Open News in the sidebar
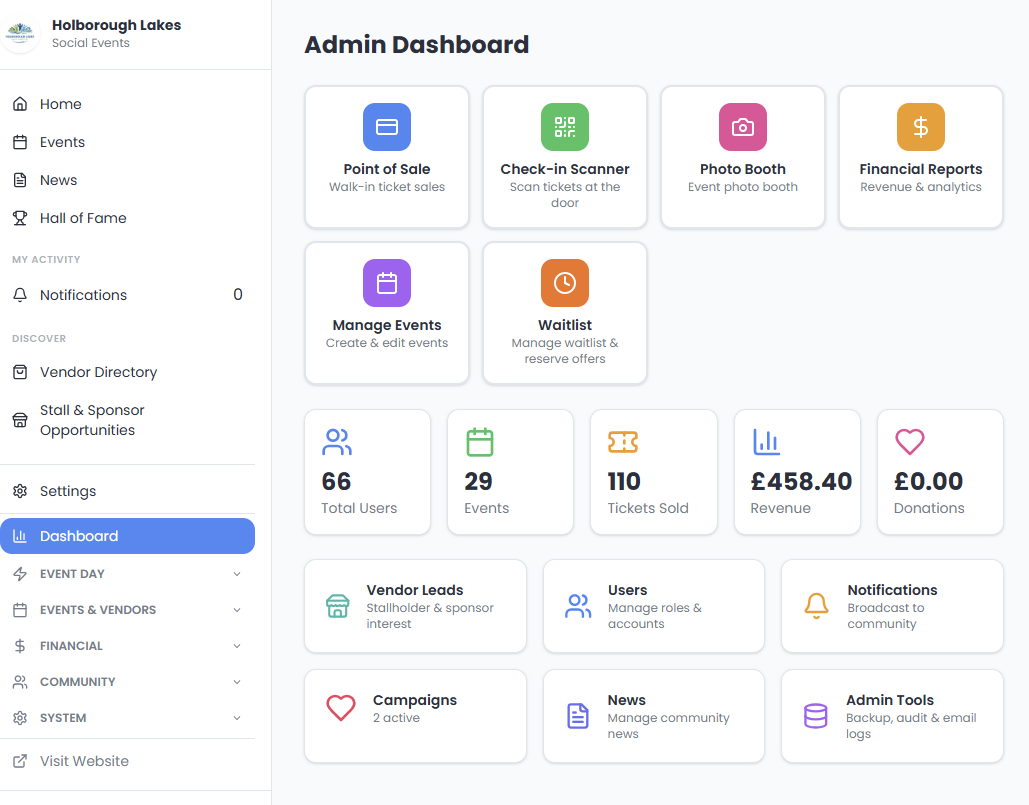 (127, 180)
